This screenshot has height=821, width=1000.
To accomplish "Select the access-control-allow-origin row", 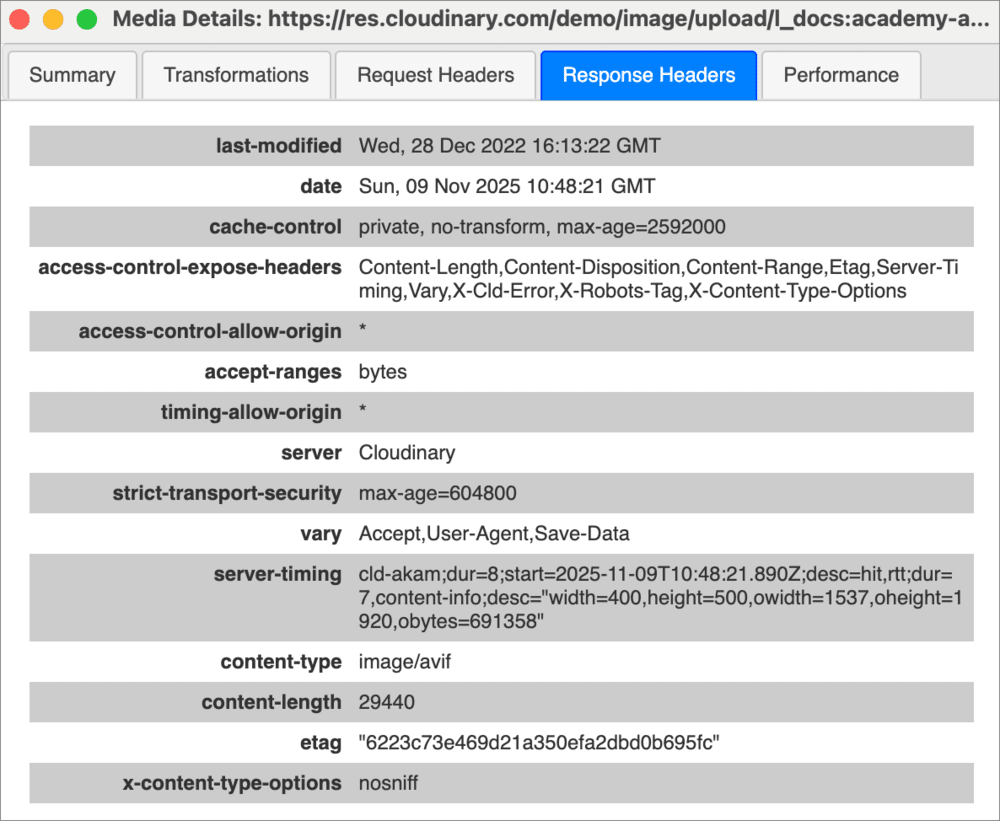I will click(x=500, y=331).
